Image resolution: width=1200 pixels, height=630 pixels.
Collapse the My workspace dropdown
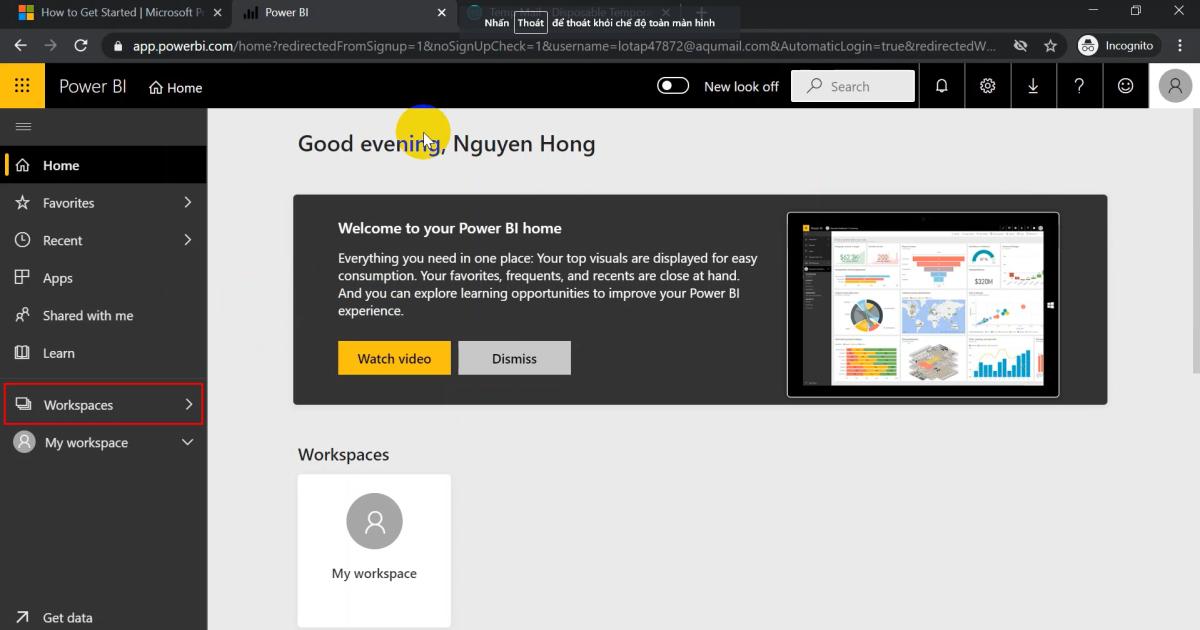click(186, 441)
